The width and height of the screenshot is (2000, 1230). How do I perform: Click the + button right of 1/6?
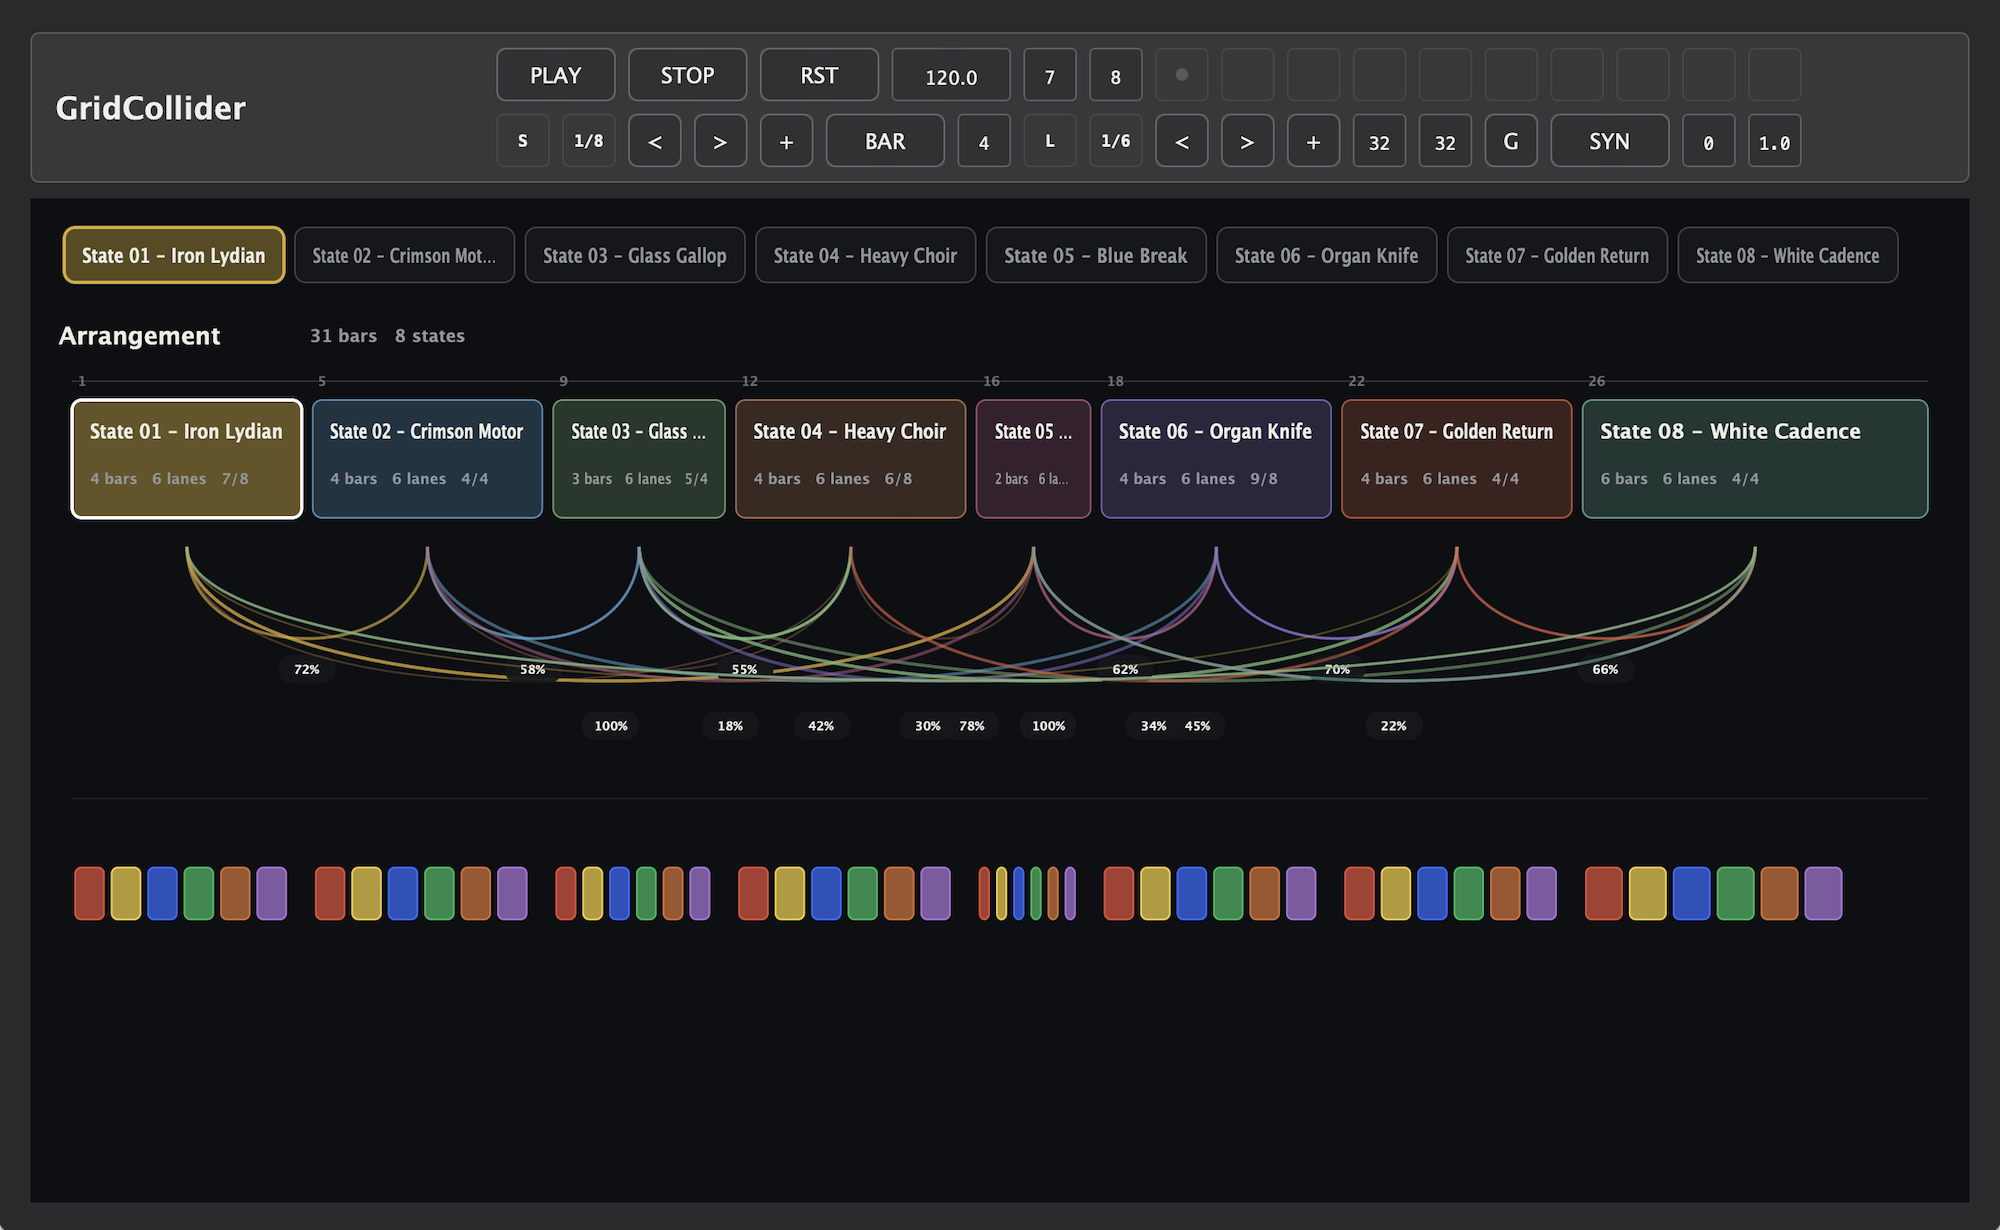1314,141
